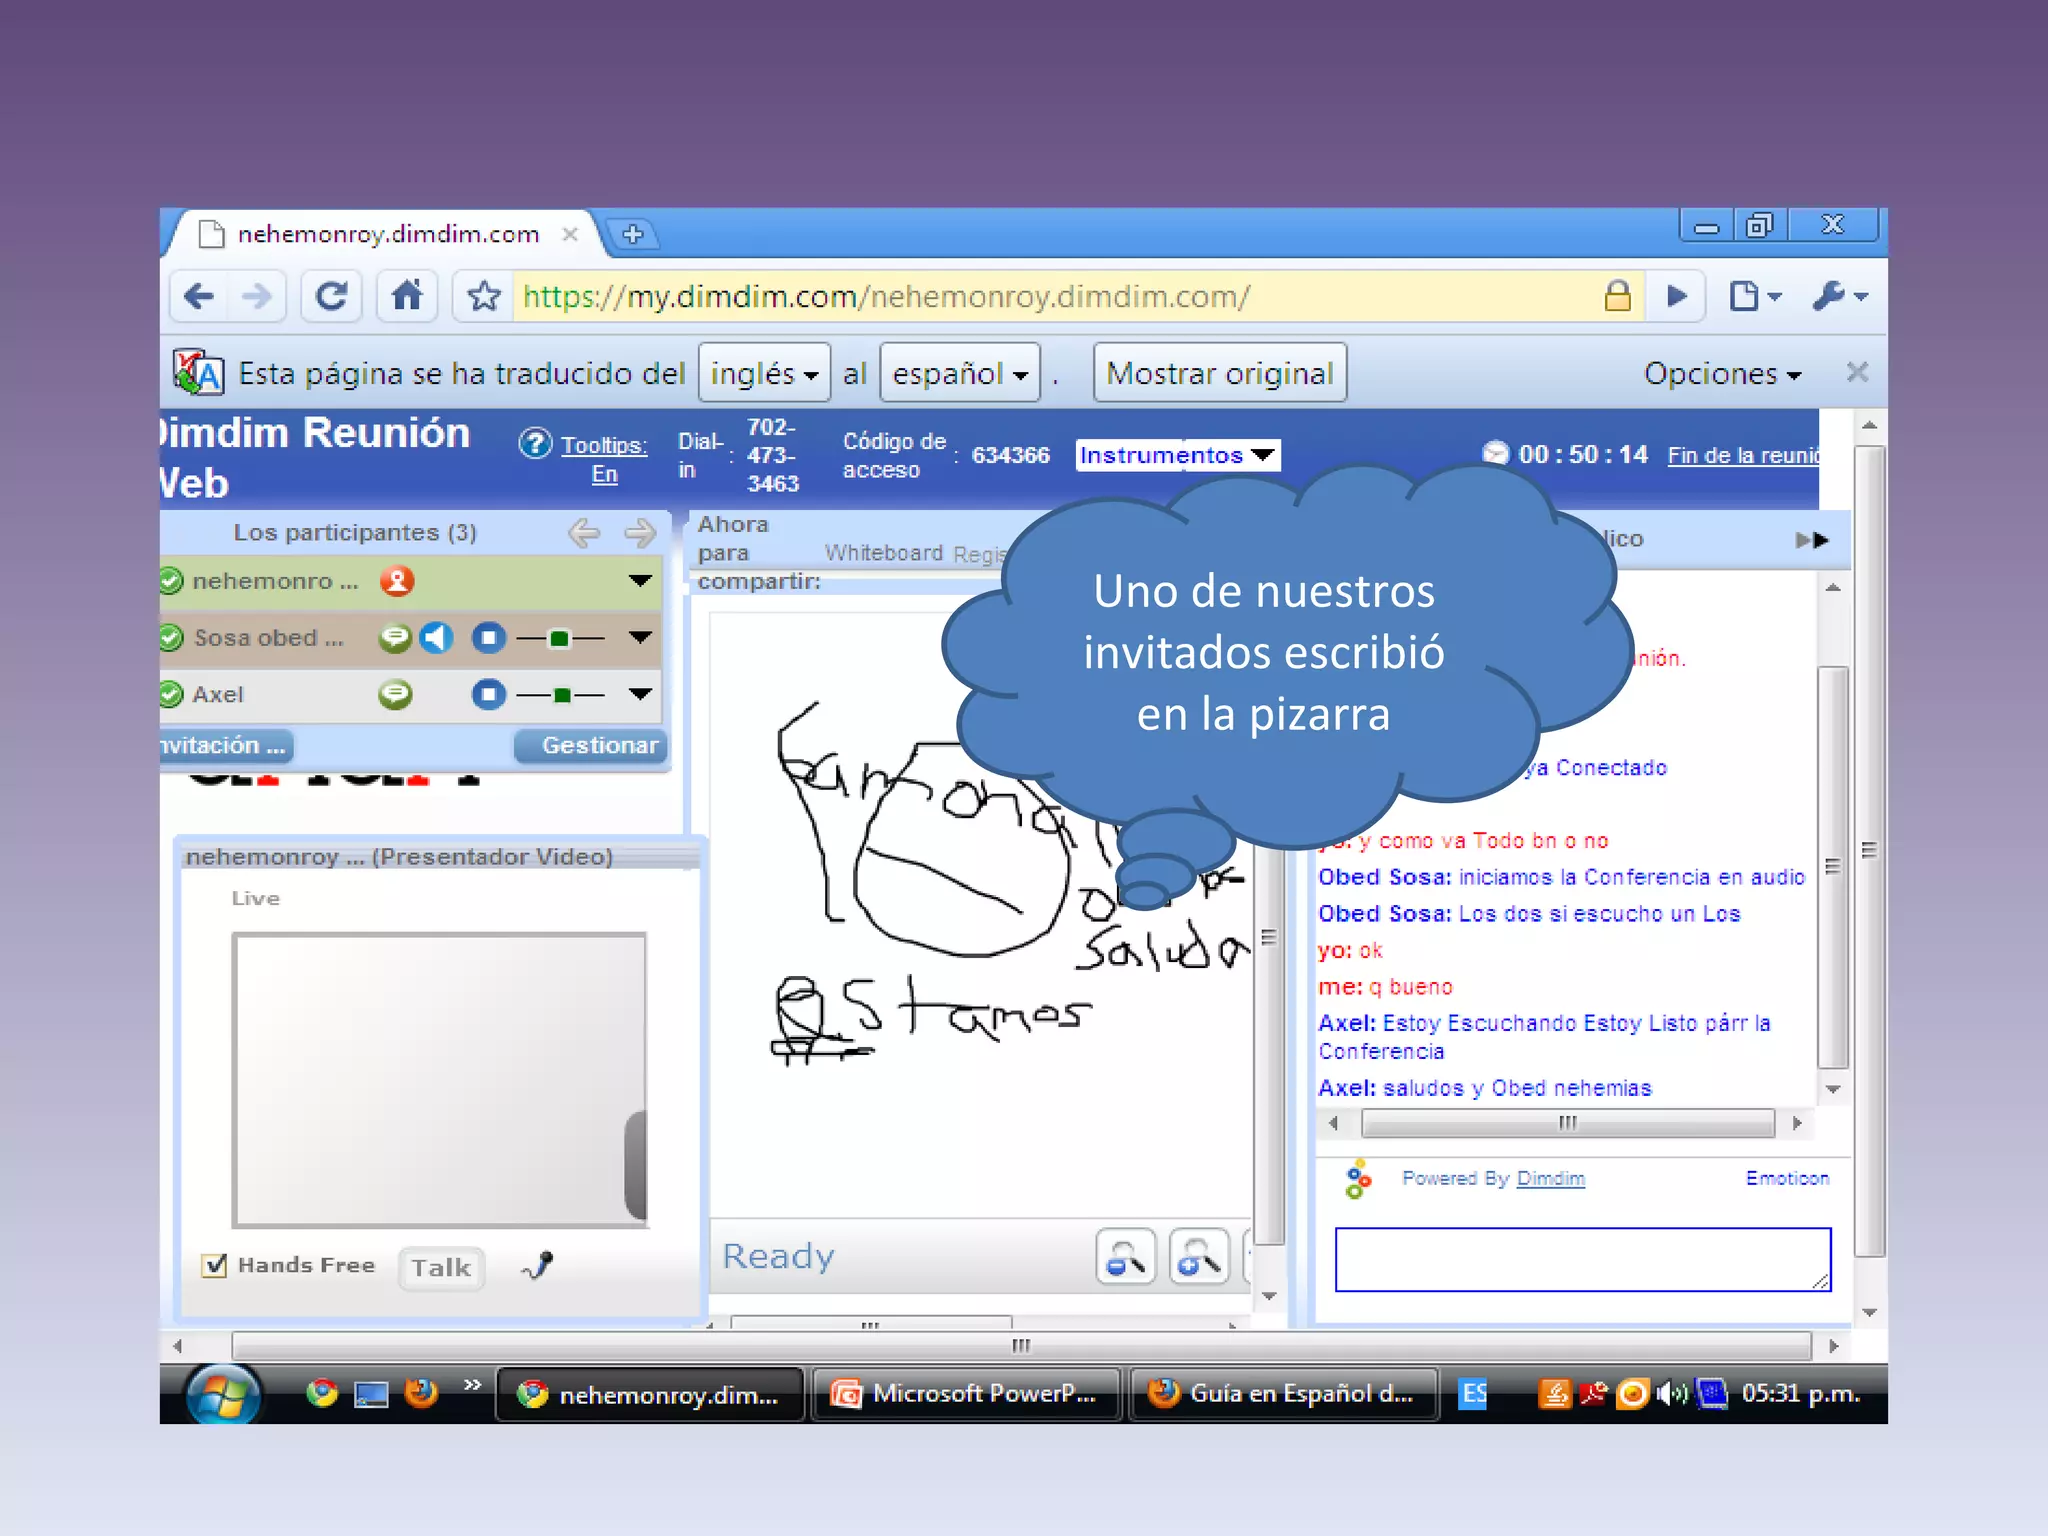This screenshot has width=2048, height=1536.
Task: Click the zoom out magnifier on the whiteboard
Action: pos(1126,1257)
